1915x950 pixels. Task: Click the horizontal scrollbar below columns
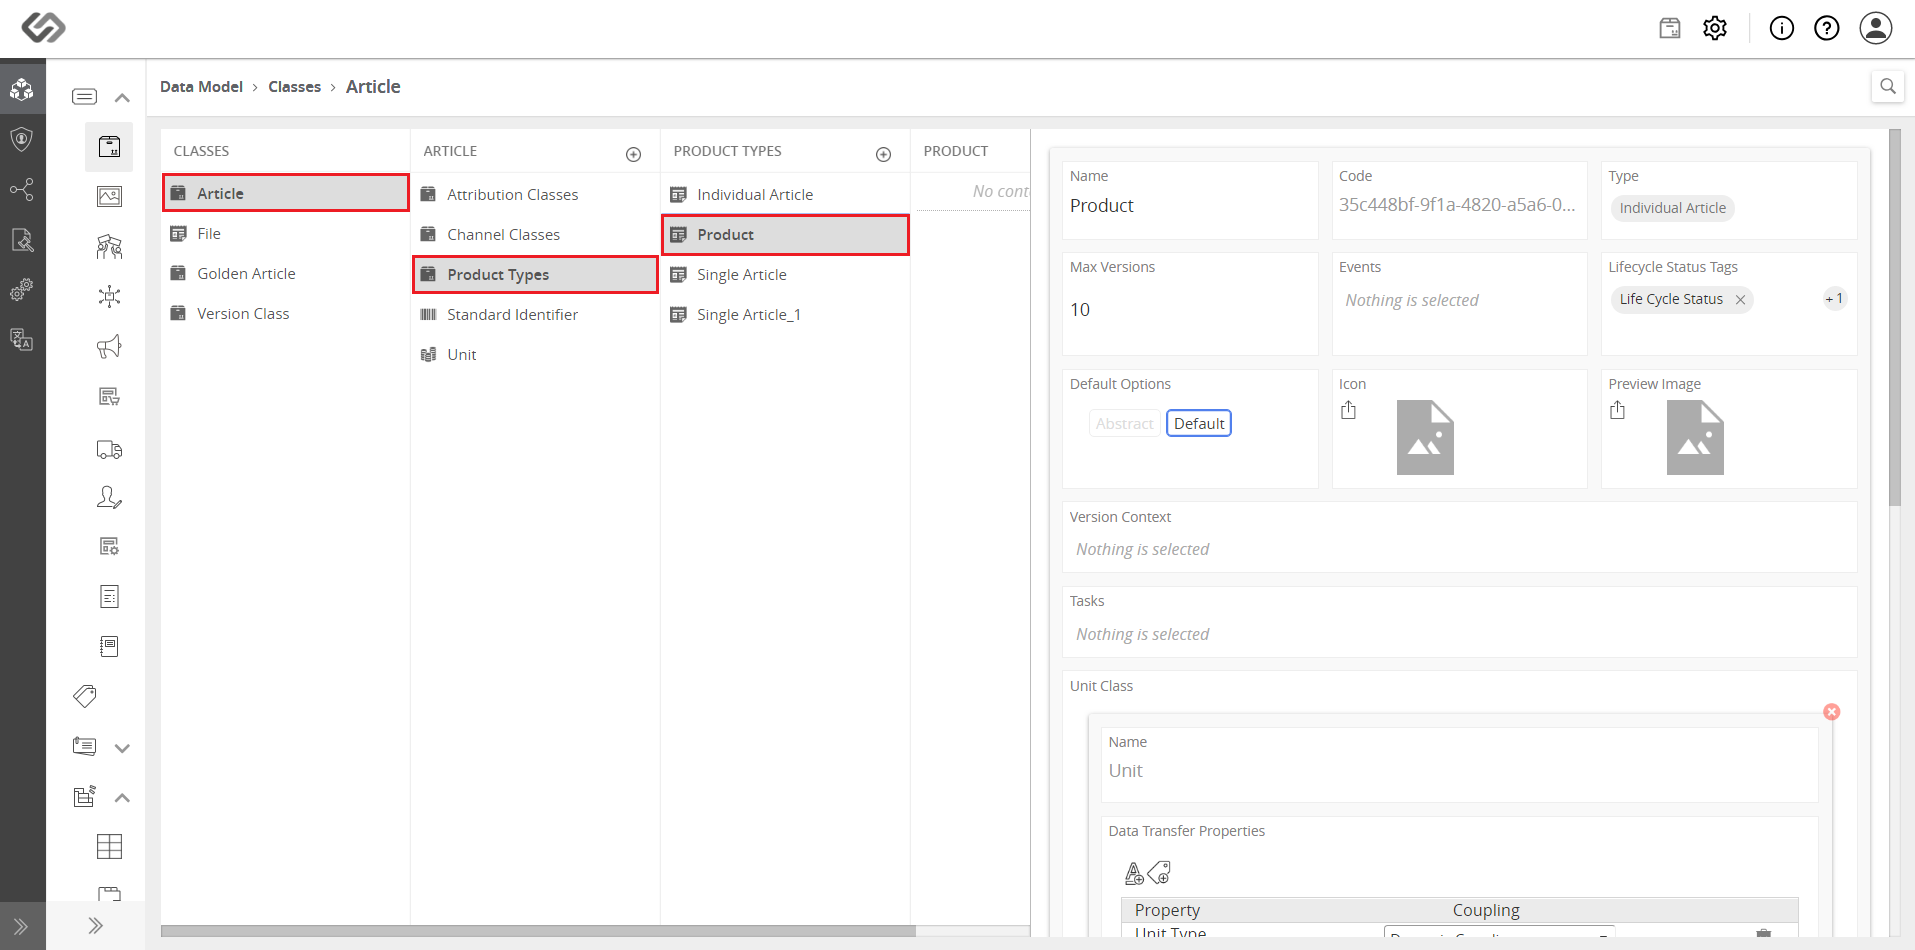click(x=538, y=931)
